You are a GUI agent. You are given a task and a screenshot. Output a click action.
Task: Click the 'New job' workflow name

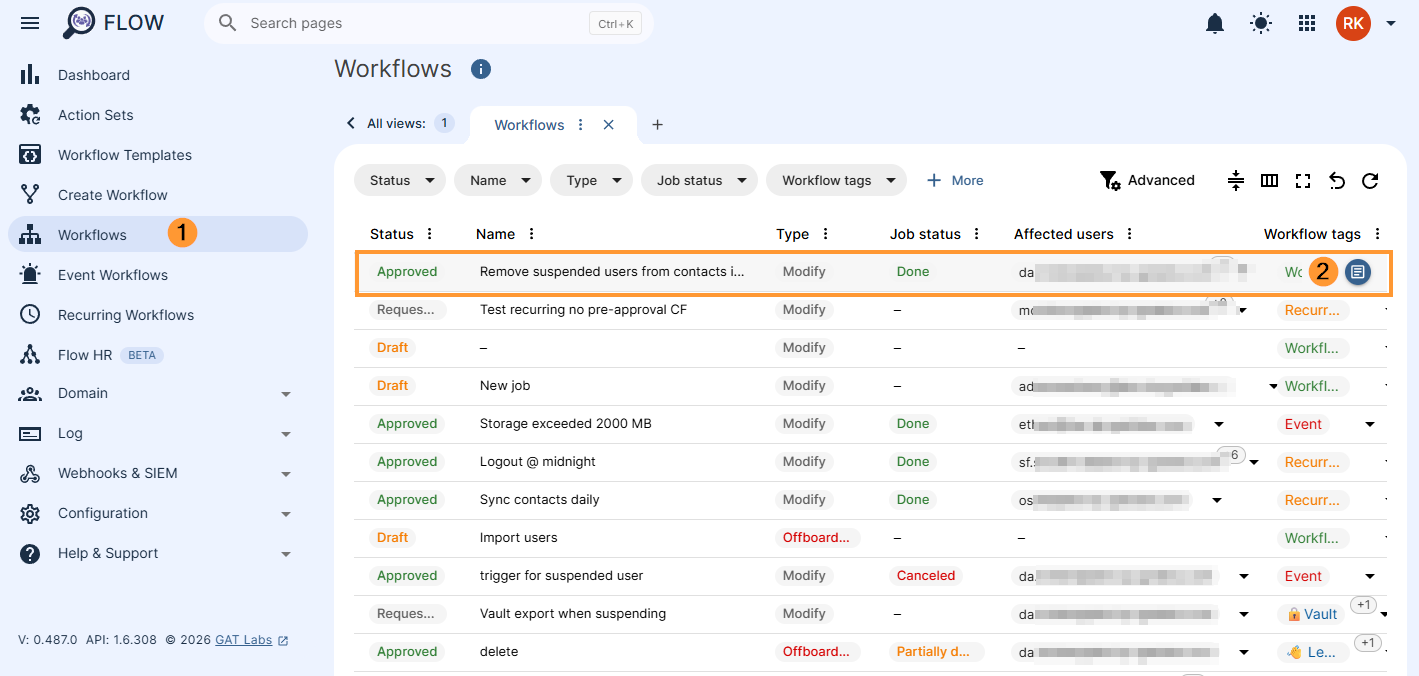505,386
